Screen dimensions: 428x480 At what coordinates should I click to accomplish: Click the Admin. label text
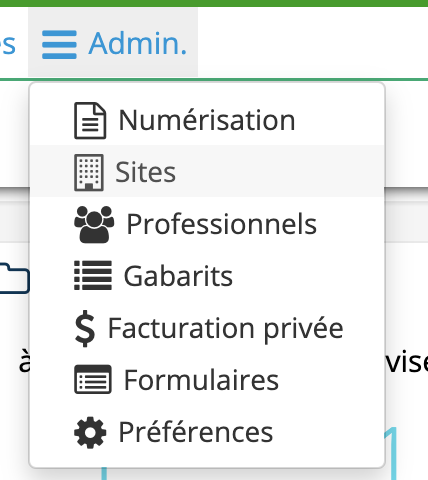[138, 44]
